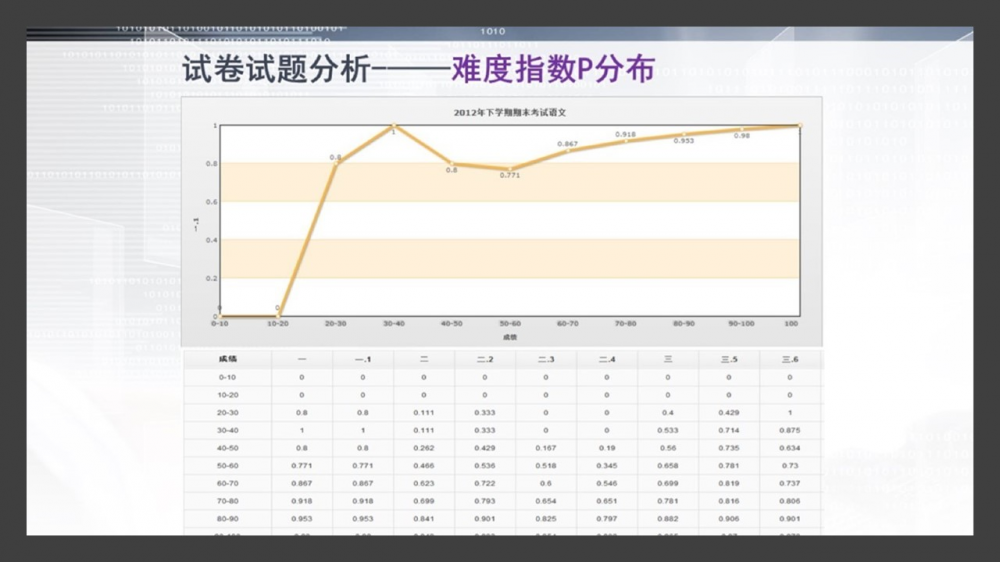Viewport: 1000px width, 562px height.
Task: Click the 80-90 row label in table
Action: (x=227, y=518)
